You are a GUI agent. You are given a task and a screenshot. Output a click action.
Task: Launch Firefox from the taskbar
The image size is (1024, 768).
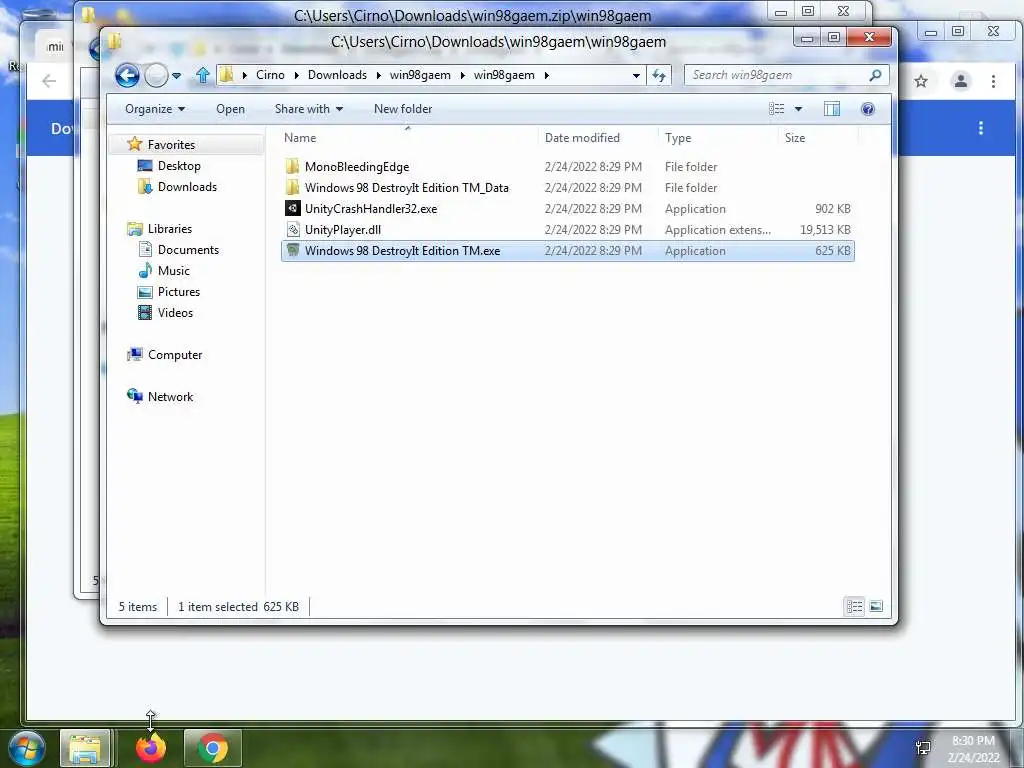tap(150, 748)
